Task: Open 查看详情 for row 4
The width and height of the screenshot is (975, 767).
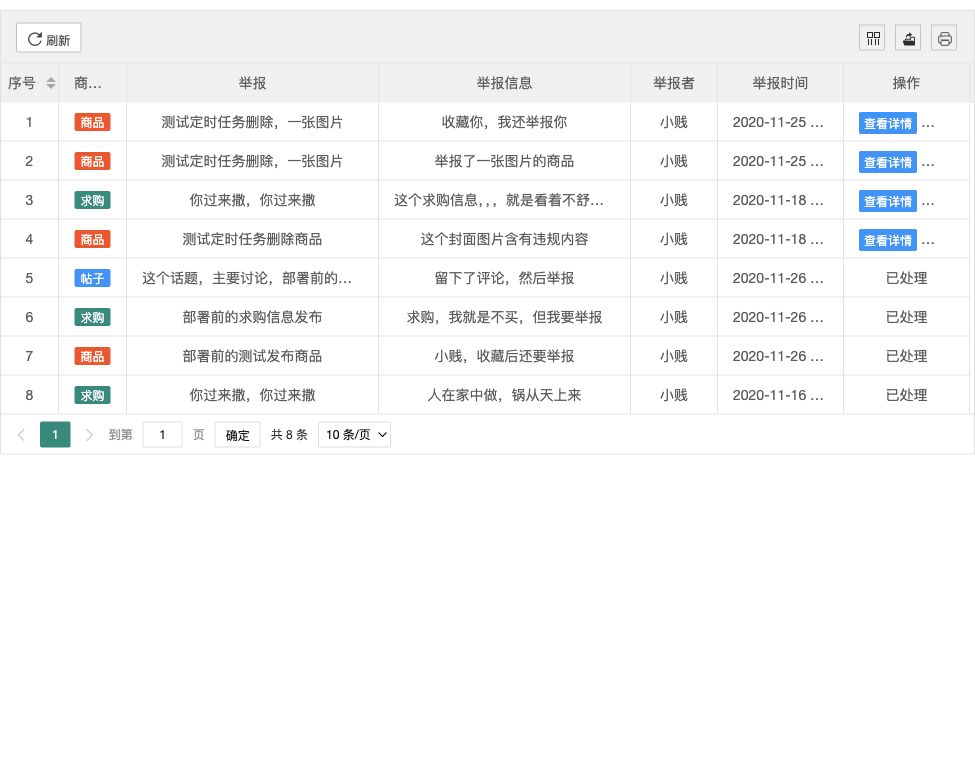Action: click(x=887, y=240)
